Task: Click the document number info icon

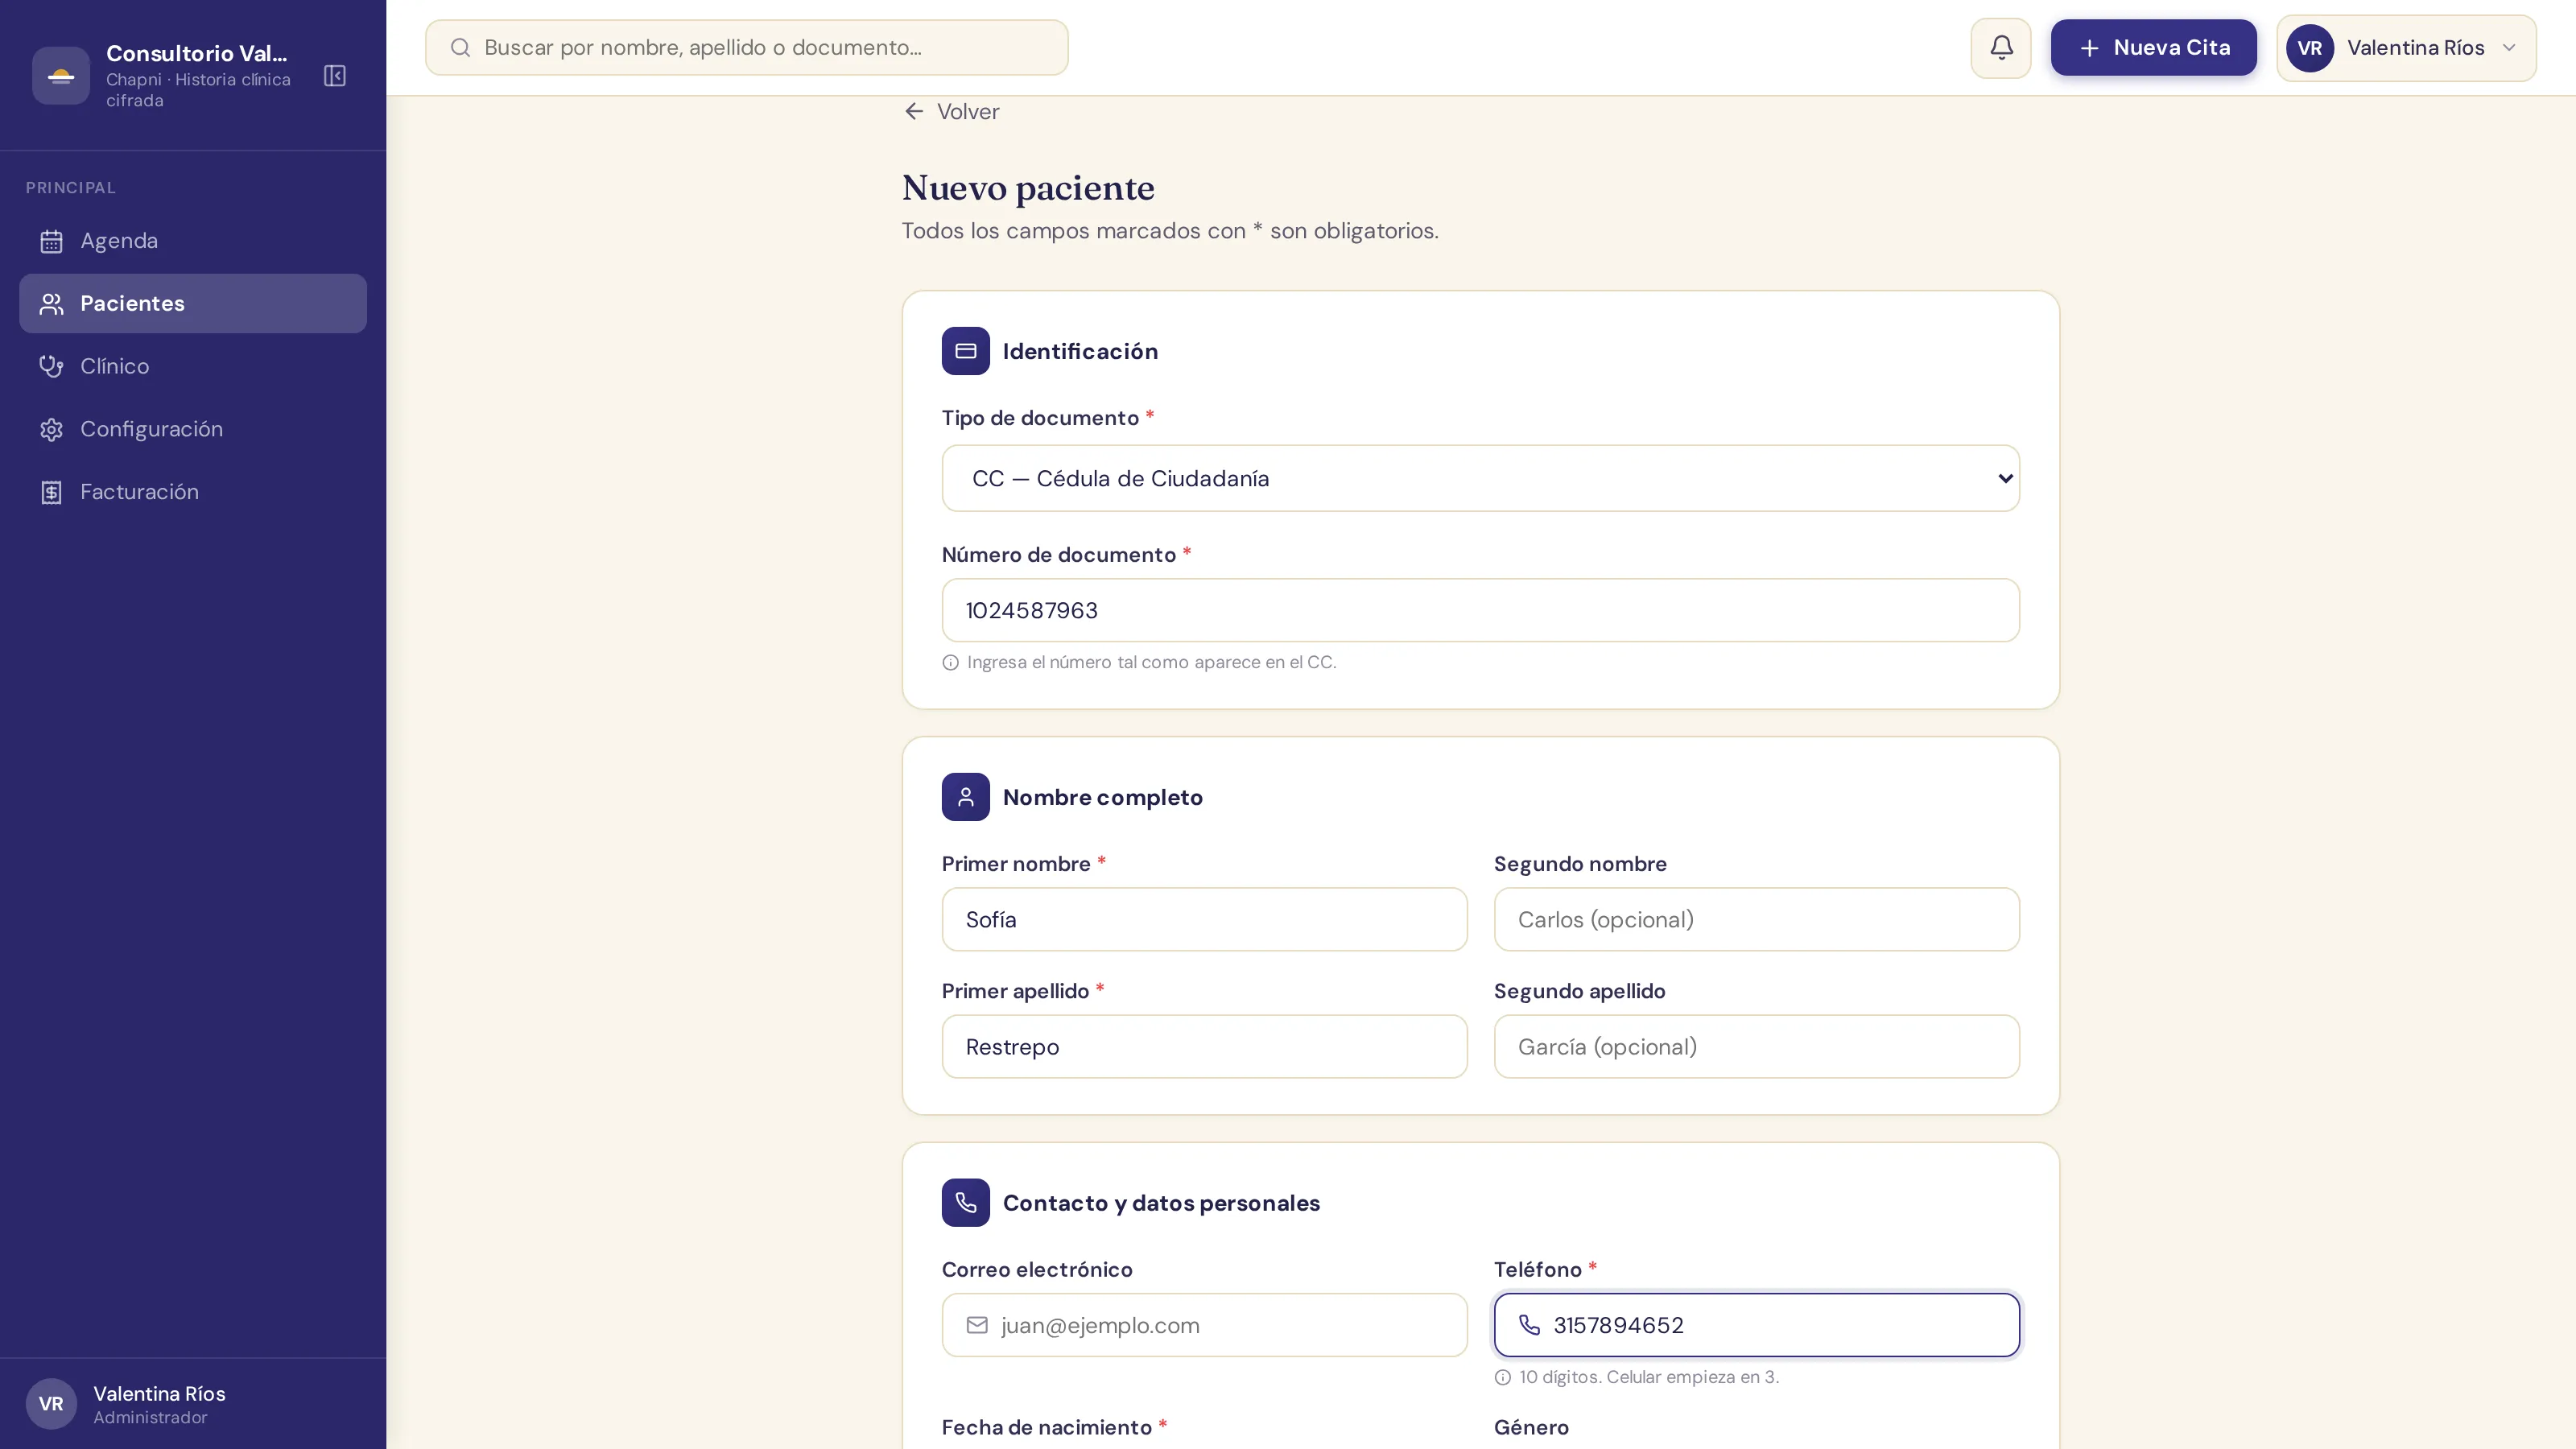Action: point(950,663)
